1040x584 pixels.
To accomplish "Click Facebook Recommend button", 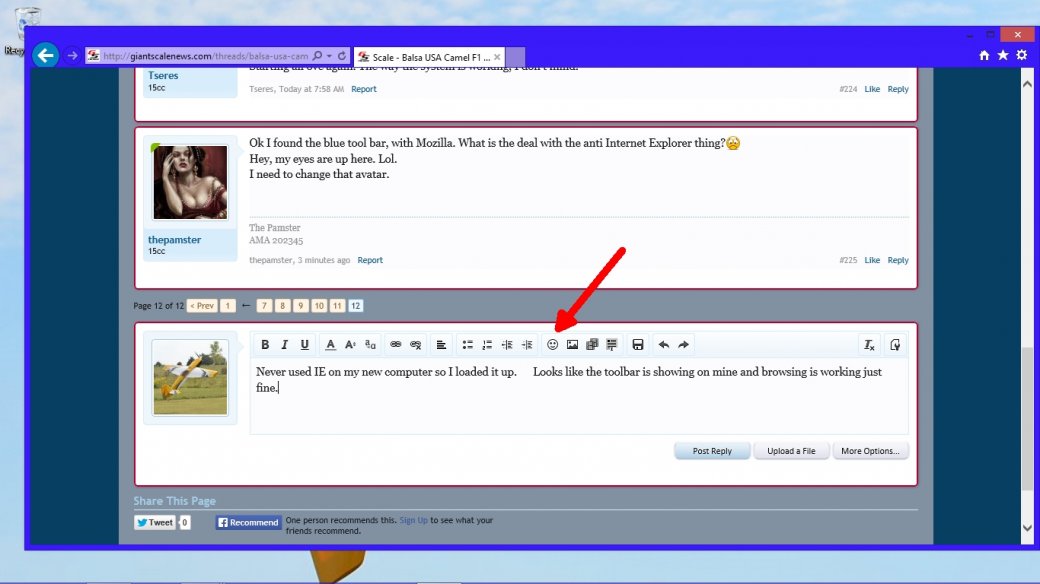I will pyautogui.click(x=249, y=522).
